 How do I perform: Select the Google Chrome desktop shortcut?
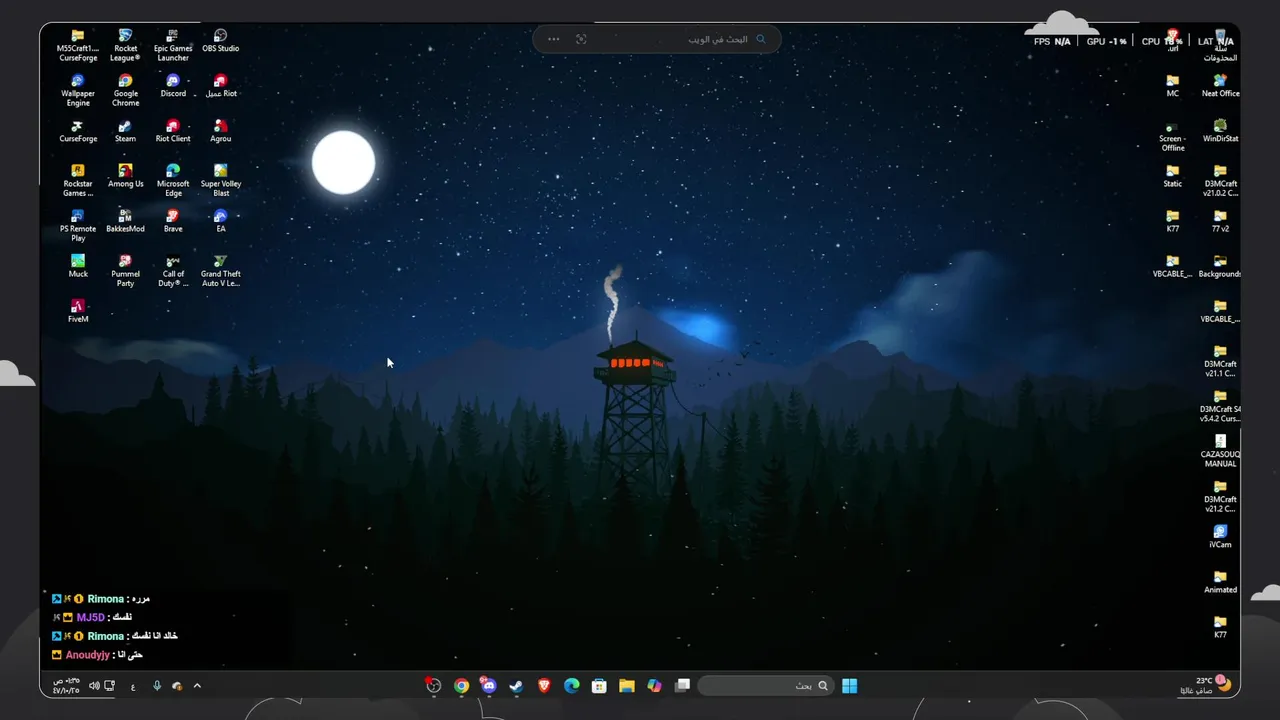[125, 90]
